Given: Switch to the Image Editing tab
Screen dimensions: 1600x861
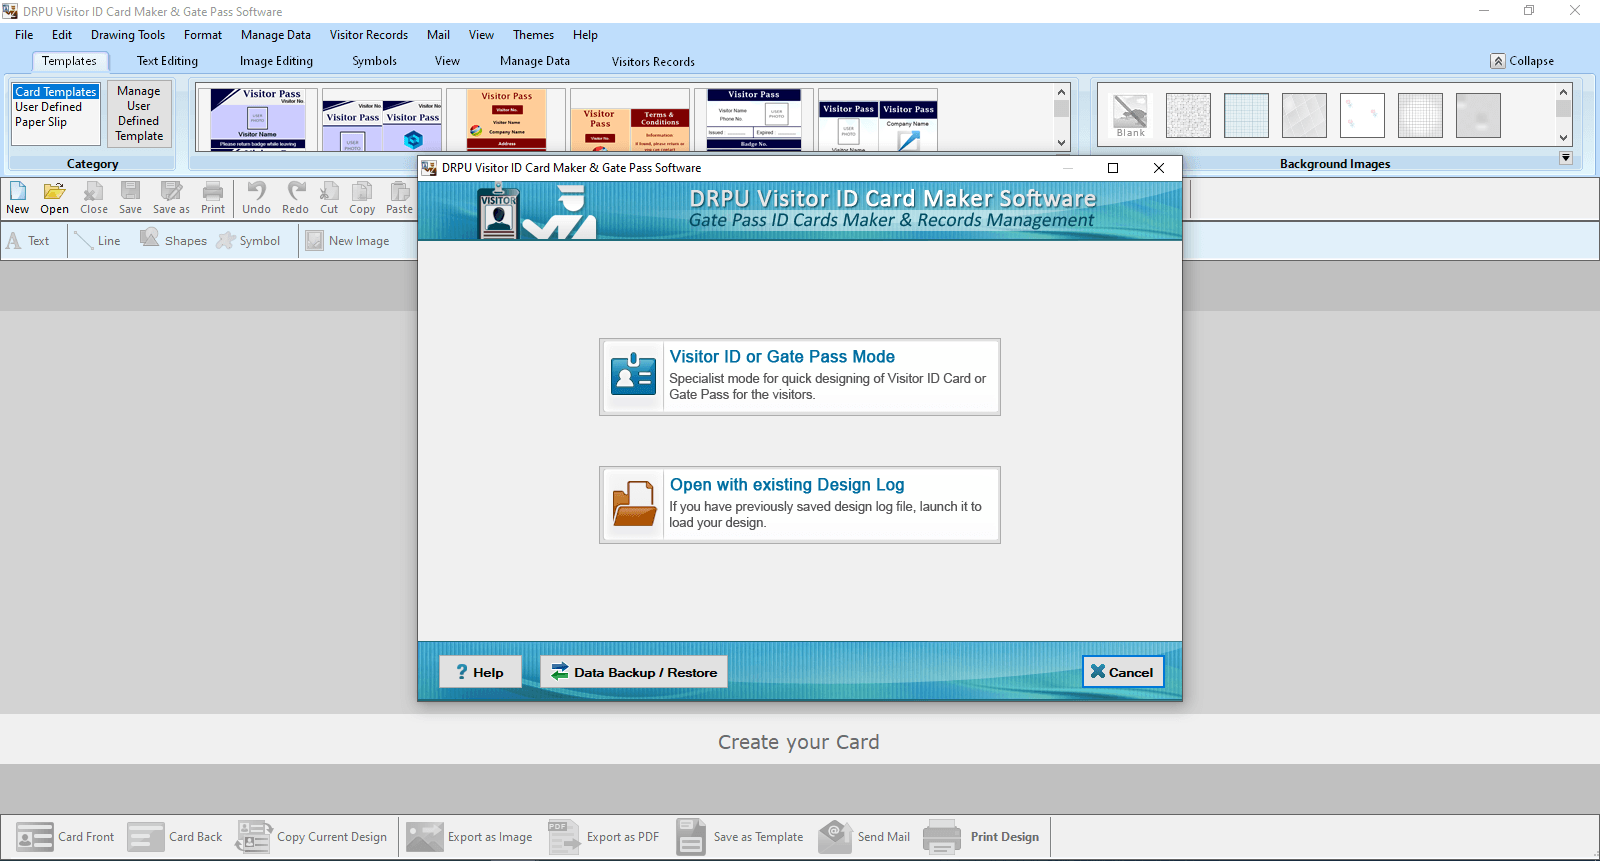Looking at the screenshot, I should 276,61.
